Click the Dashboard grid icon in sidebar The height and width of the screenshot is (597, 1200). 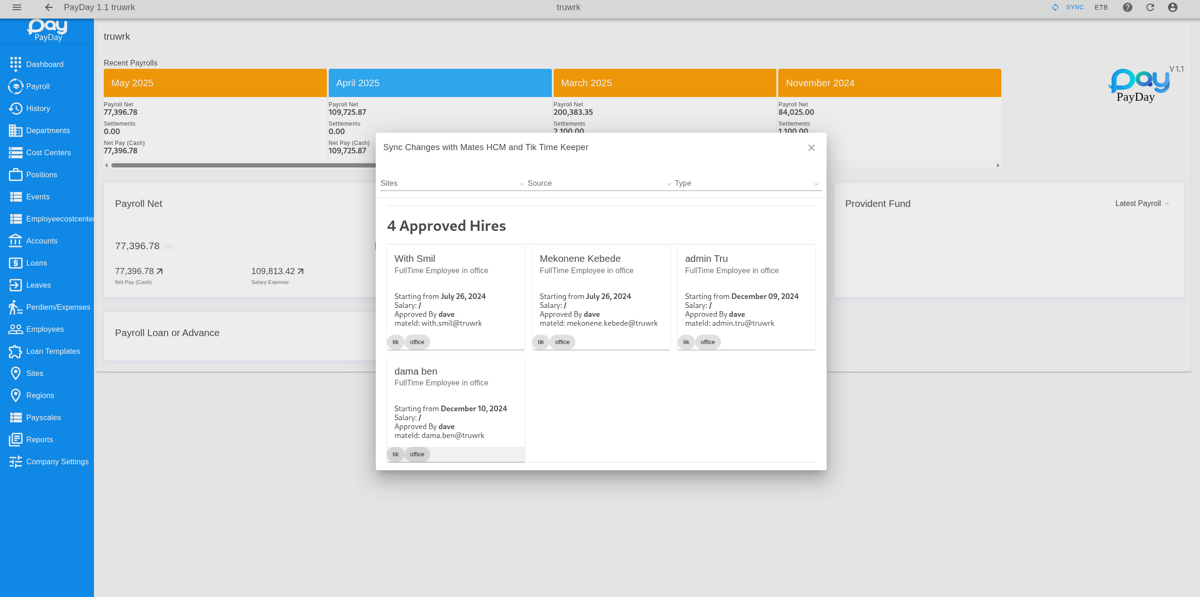(15, 64)
